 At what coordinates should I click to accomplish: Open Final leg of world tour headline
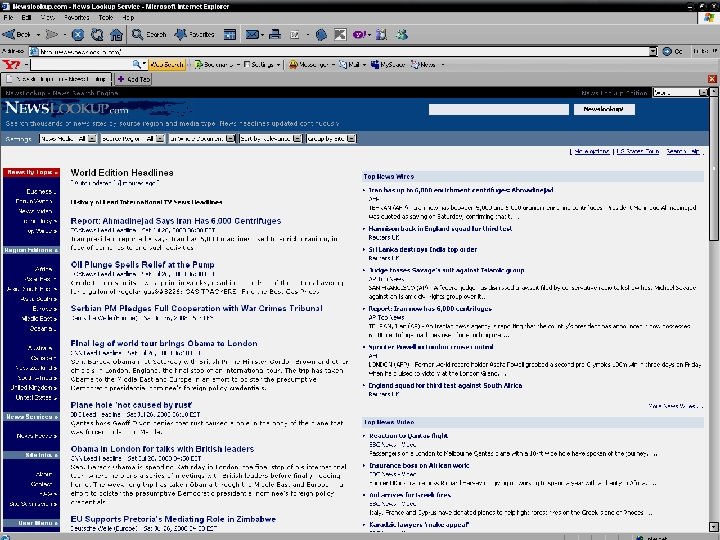pos(164,343)
